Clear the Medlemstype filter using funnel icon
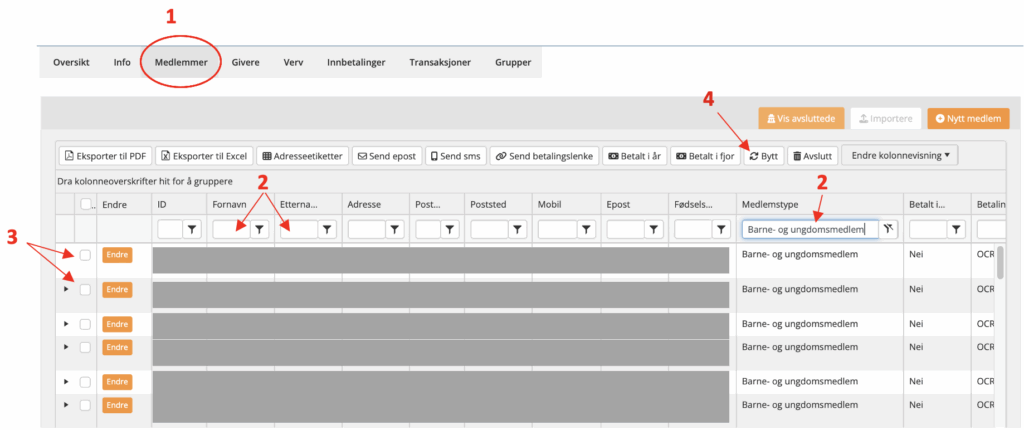This screenshot has height=430, width=1024. point(888,230)
